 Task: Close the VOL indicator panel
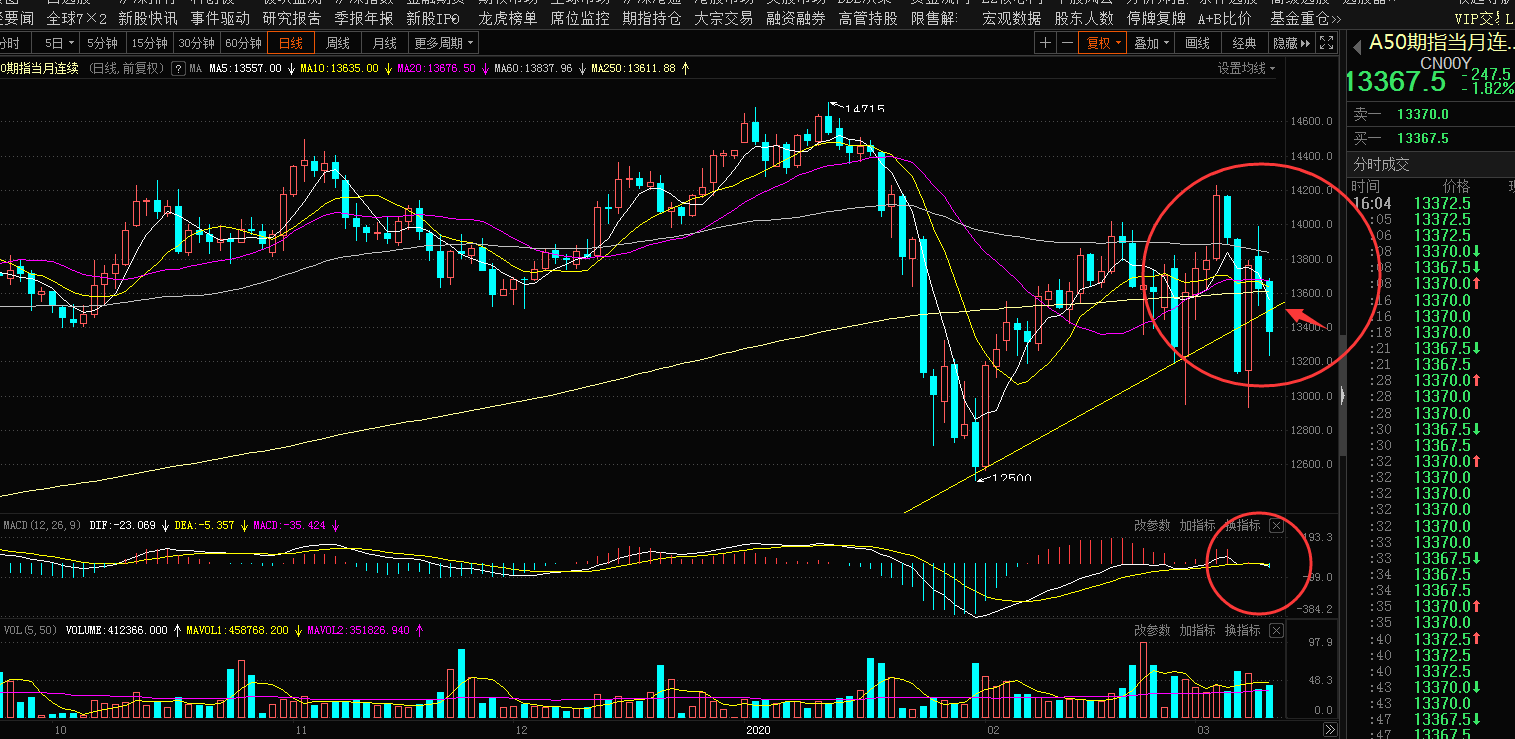(1276, 630)
